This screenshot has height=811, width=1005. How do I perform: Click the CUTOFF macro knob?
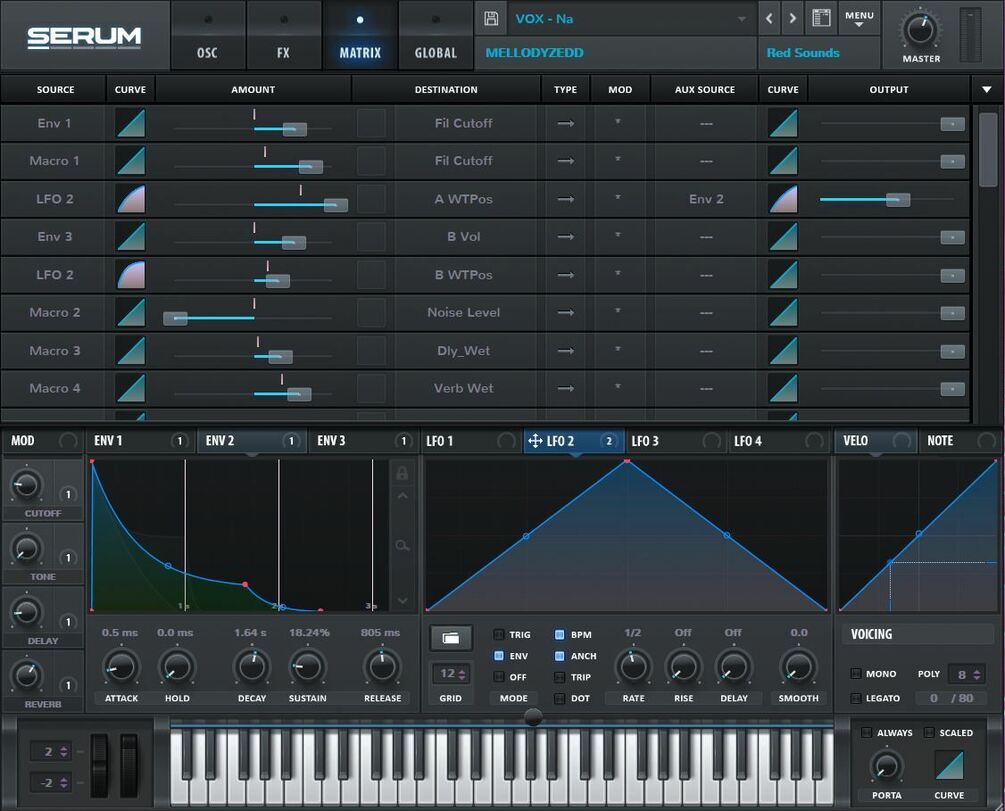(26, 485)
